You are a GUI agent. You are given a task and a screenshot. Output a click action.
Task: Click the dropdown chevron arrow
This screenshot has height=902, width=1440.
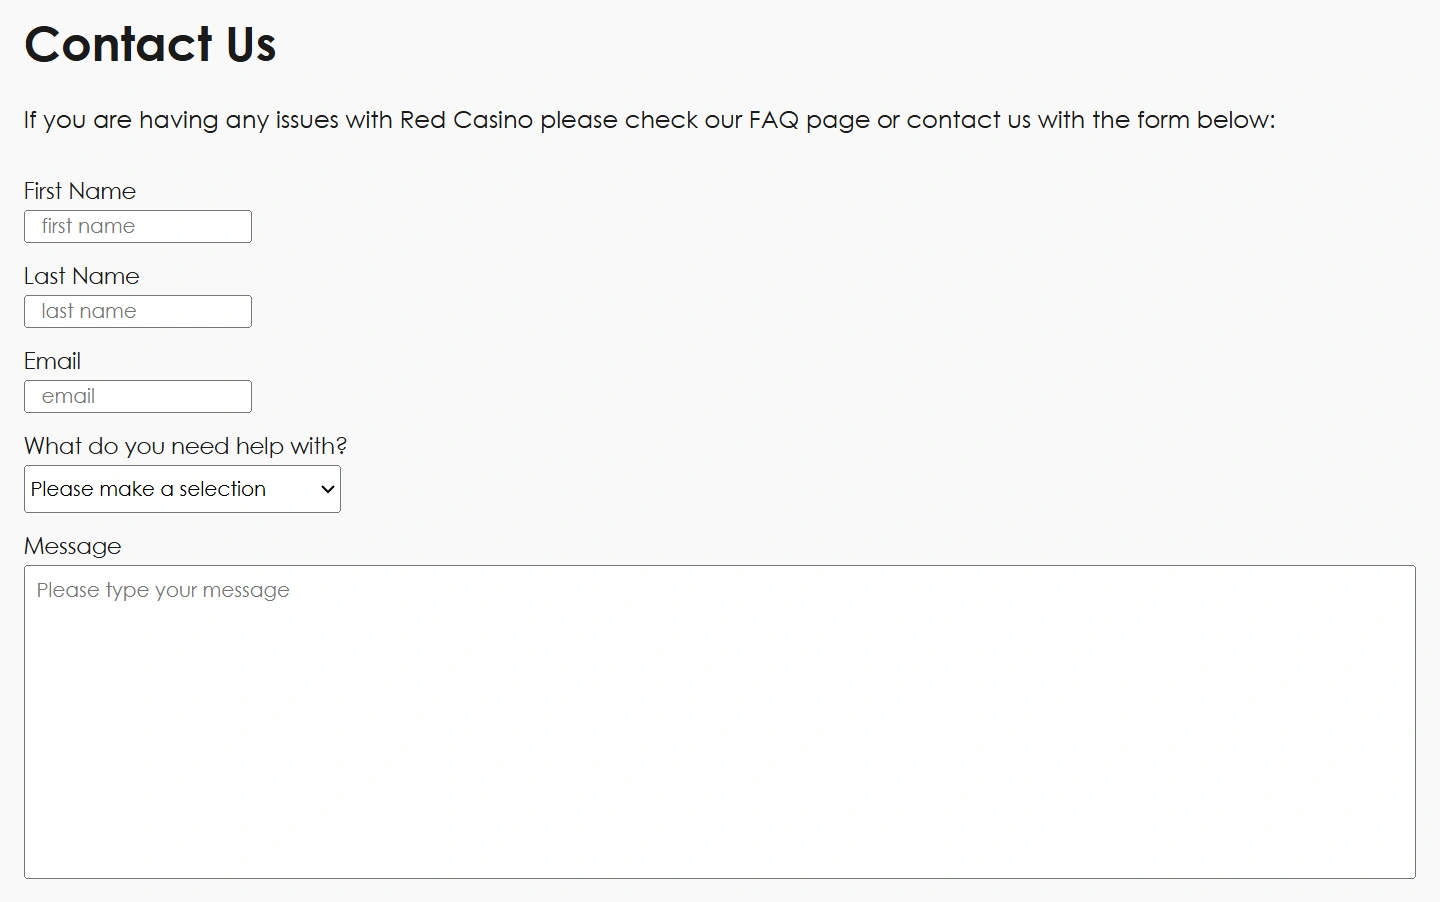(326, 489)
